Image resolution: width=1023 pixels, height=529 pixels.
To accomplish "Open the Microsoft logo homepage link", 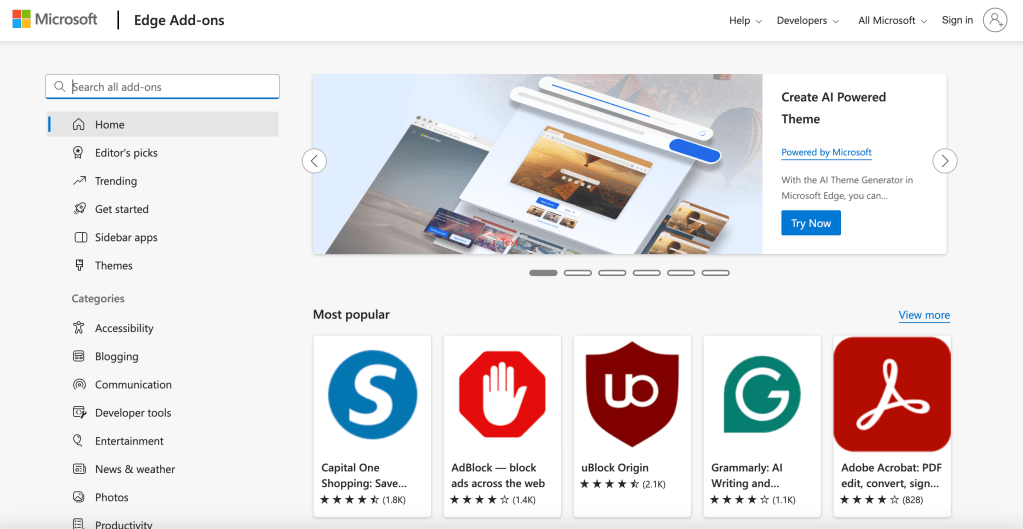I will click(55, 20).
